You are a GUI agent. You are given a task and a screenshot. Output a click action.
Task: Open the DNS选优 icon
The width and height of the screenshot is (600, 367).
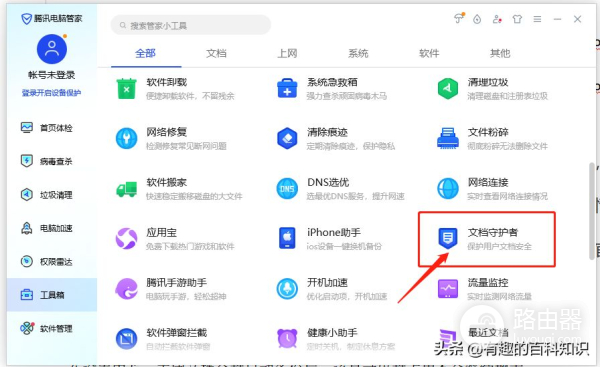click(287, 189)
